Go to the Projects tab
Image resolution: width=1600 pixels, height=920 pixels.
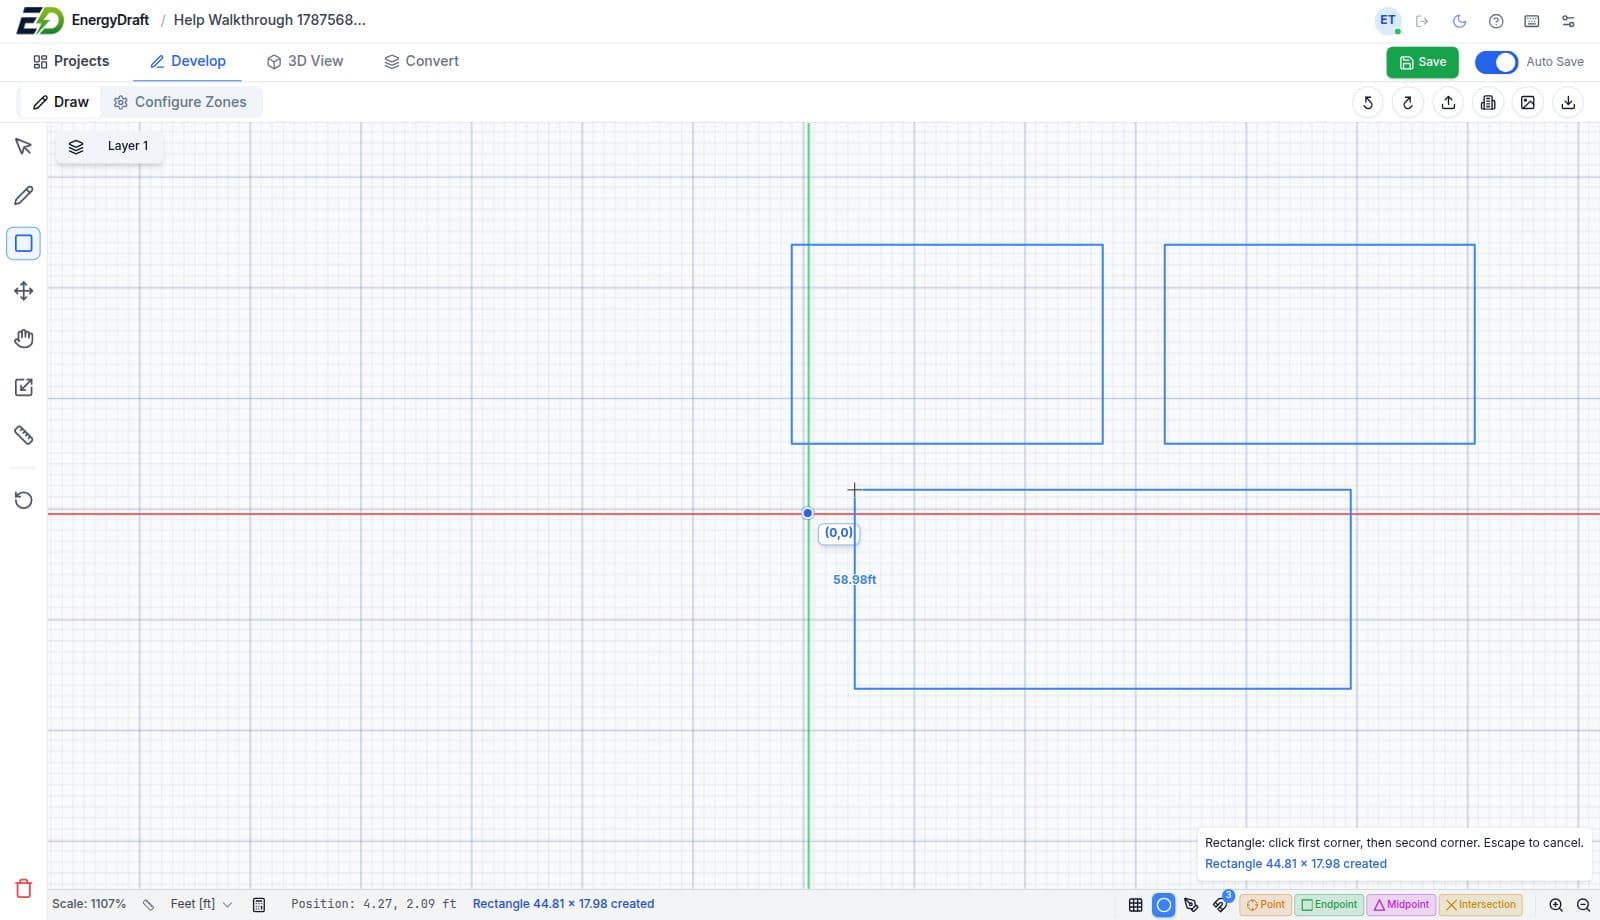(x=71, y=61)
